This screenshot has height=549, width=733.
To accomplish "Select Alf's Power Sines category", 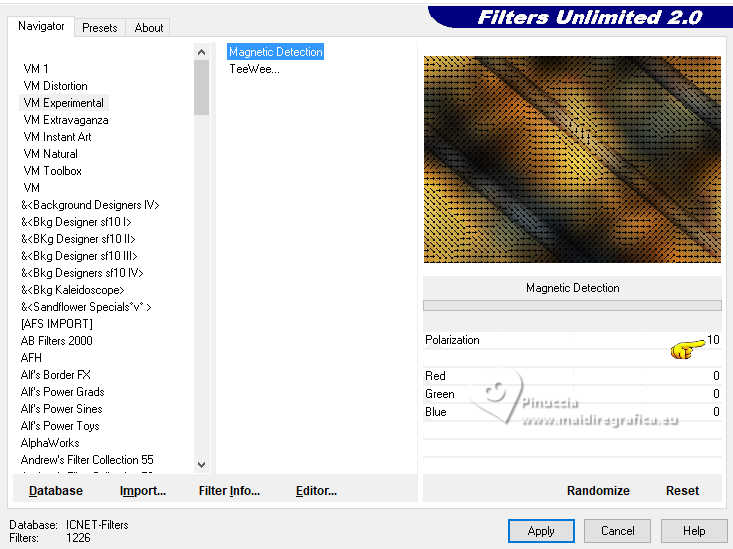I will pos(61,409).
